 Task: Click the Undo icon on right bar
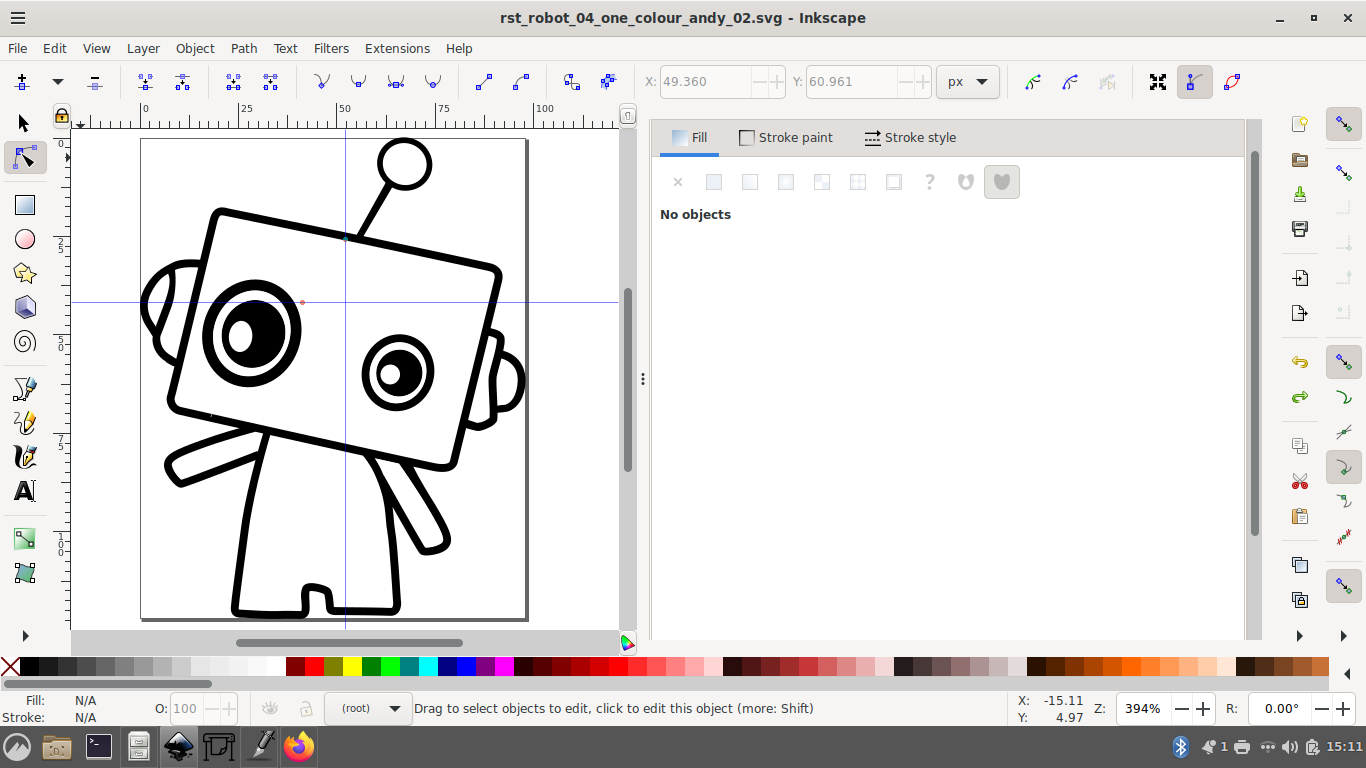click(1299, 362)
